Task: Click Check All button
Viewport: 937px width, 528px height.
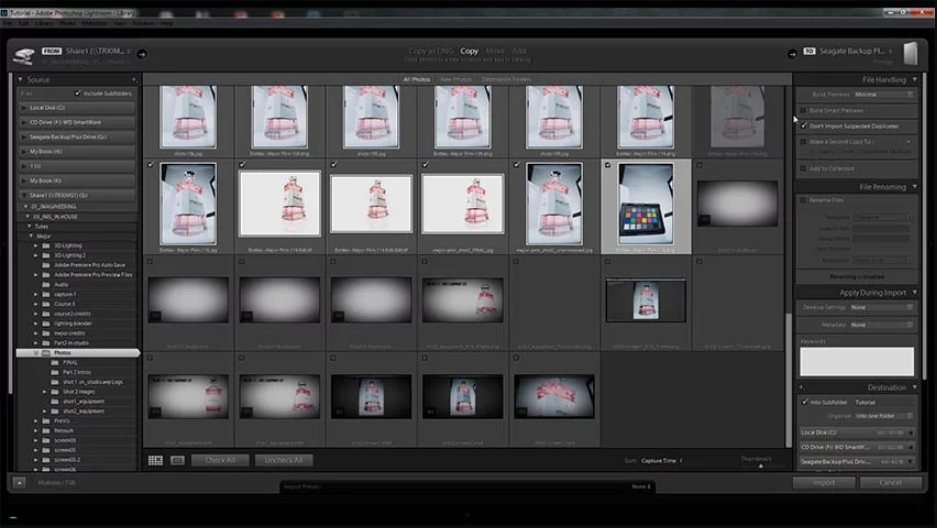Action: click(220, 460)
